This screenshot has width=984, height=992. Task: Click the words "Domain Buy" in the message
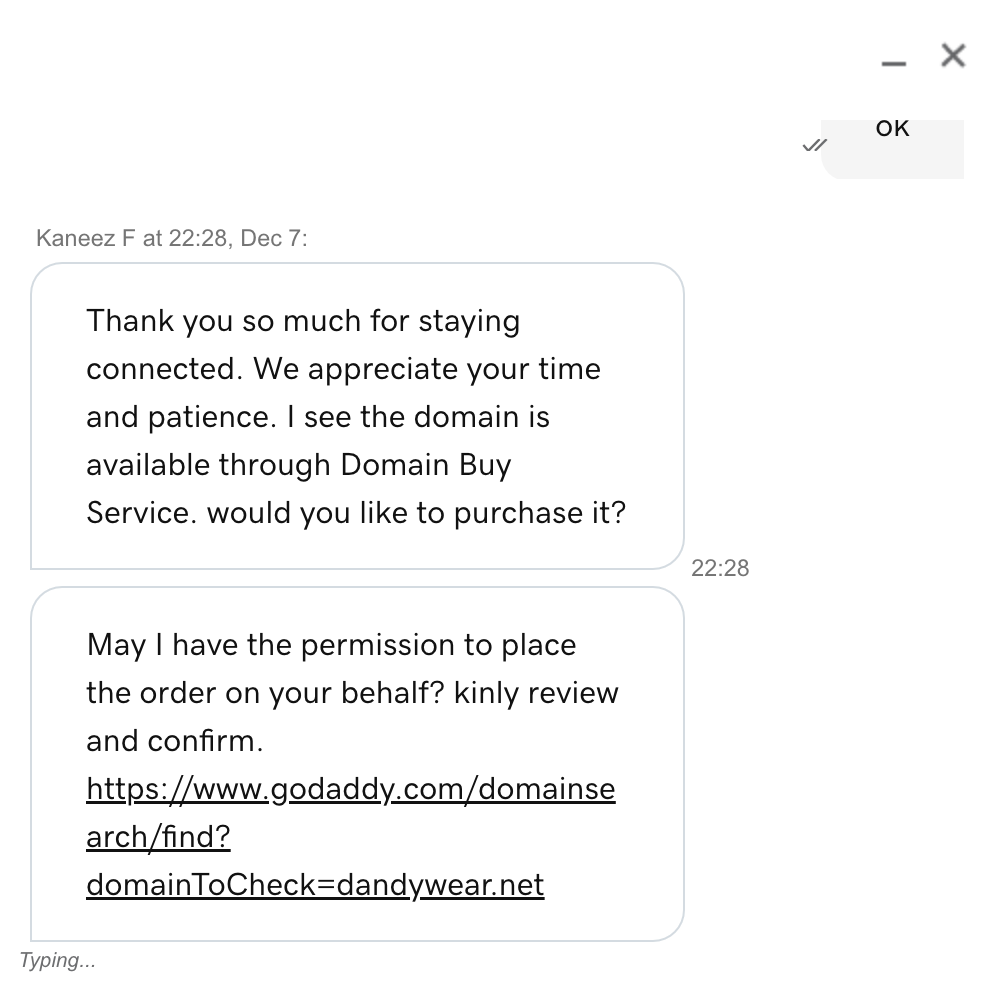click(x=426, y=465)
